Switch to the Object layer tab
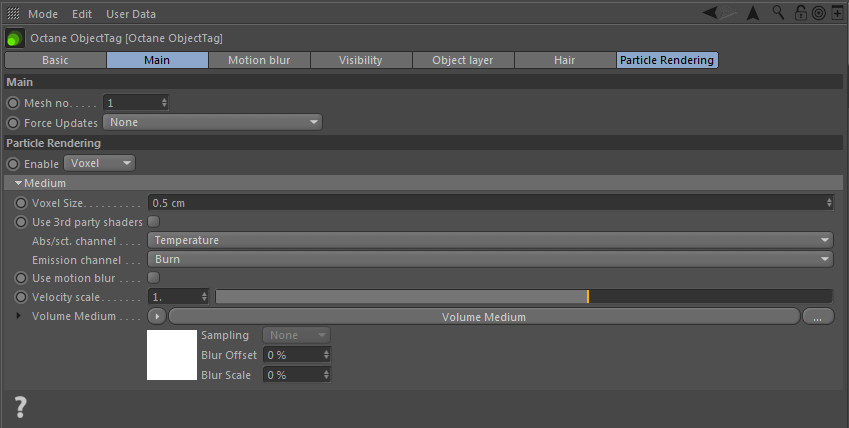 point(462,60)
